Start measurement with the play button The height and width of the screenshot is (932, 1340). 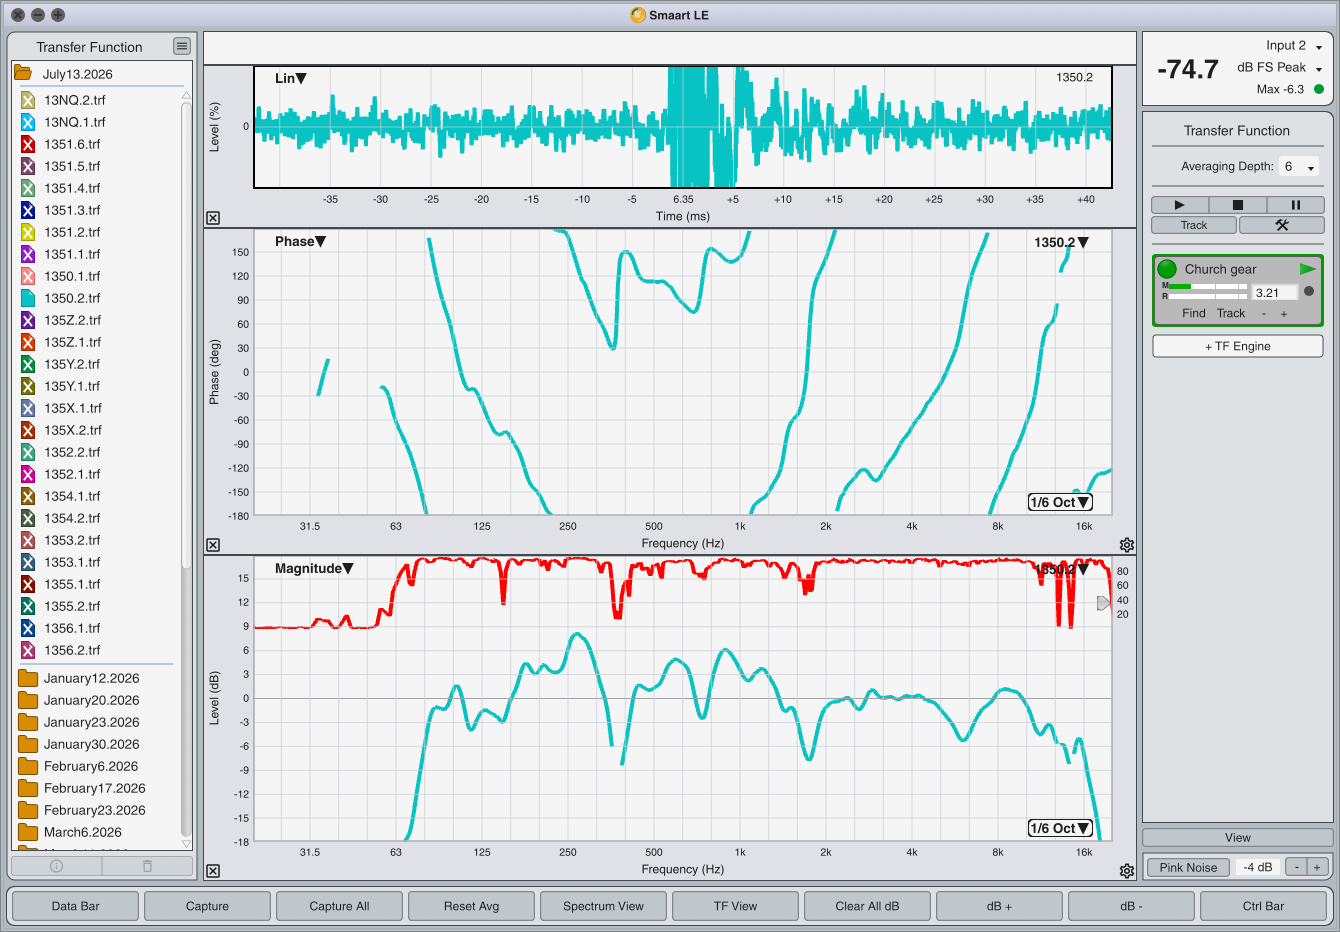[x=1179, y=205]
